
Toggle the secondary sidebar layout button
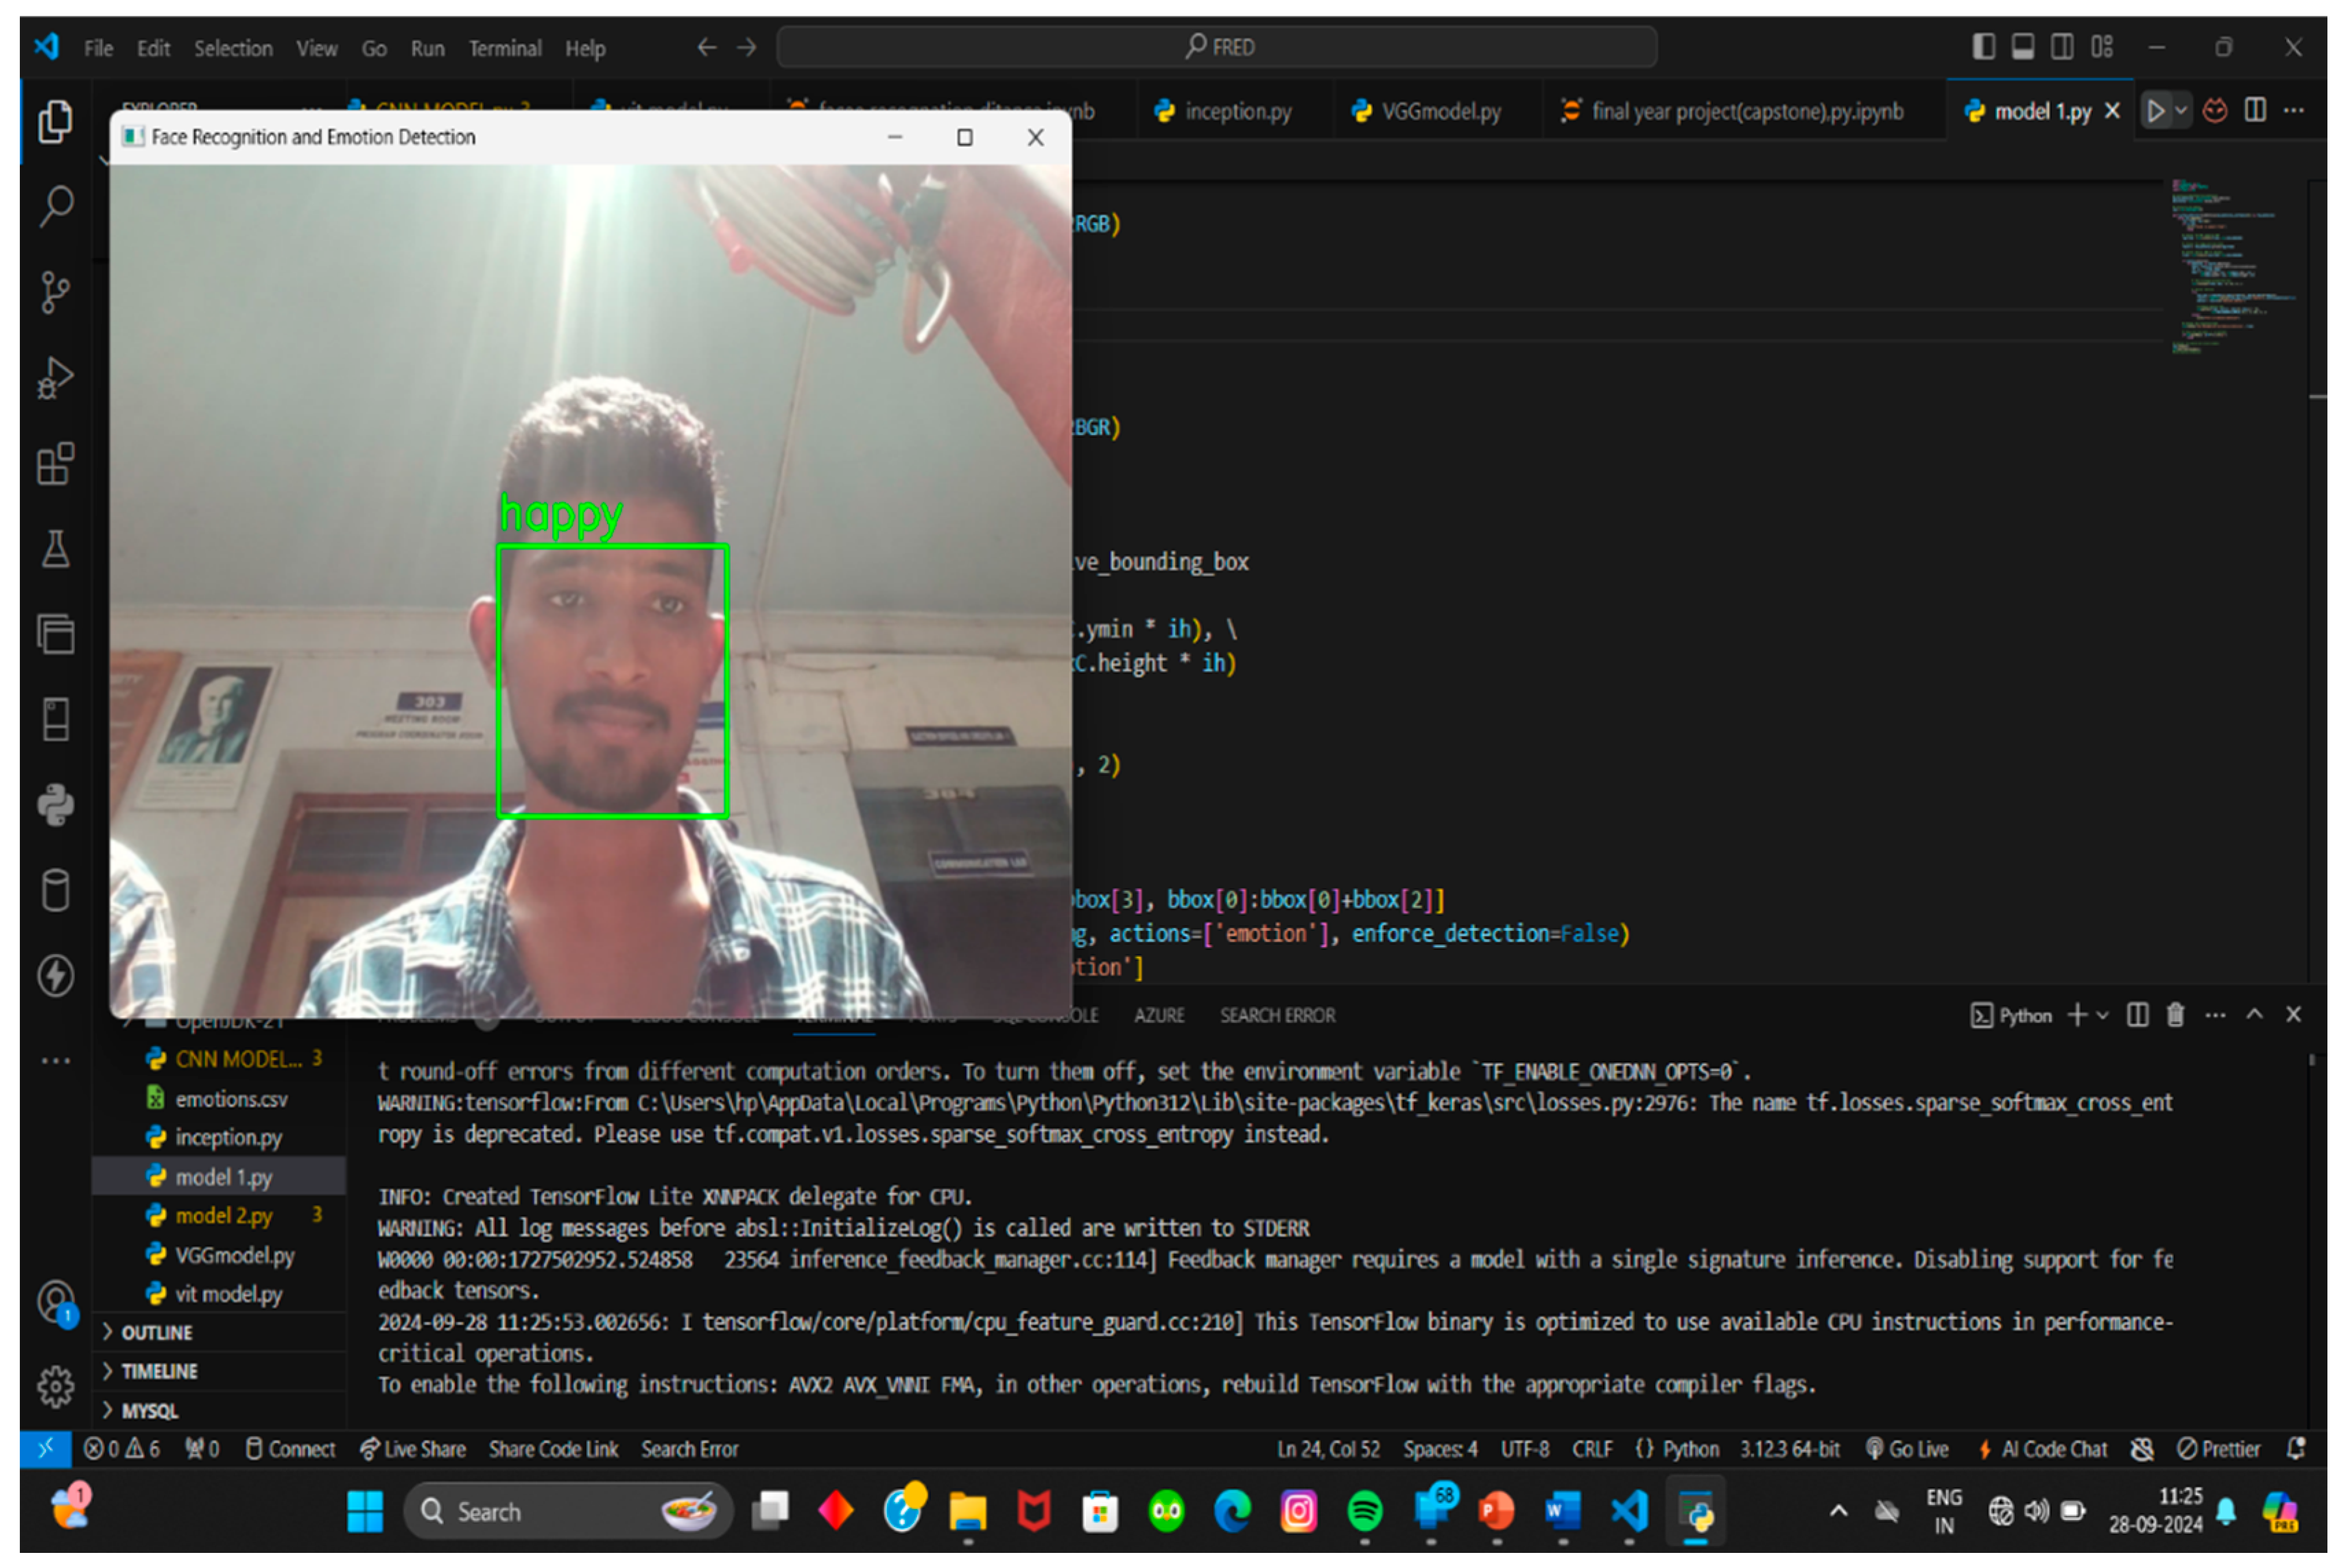pos(2061,47)
